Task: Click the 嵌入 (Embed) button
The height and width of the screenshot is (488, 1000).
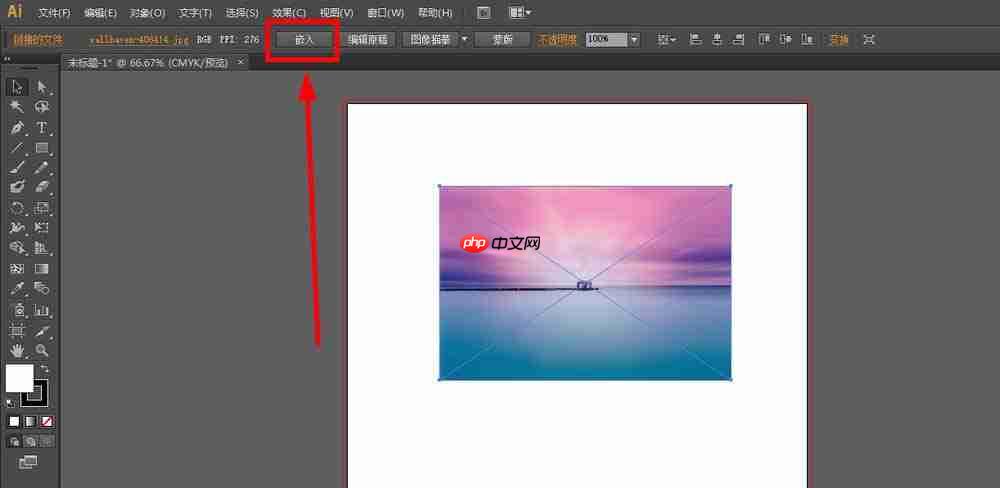Action: pyautogui.click(x=305, y=40)
